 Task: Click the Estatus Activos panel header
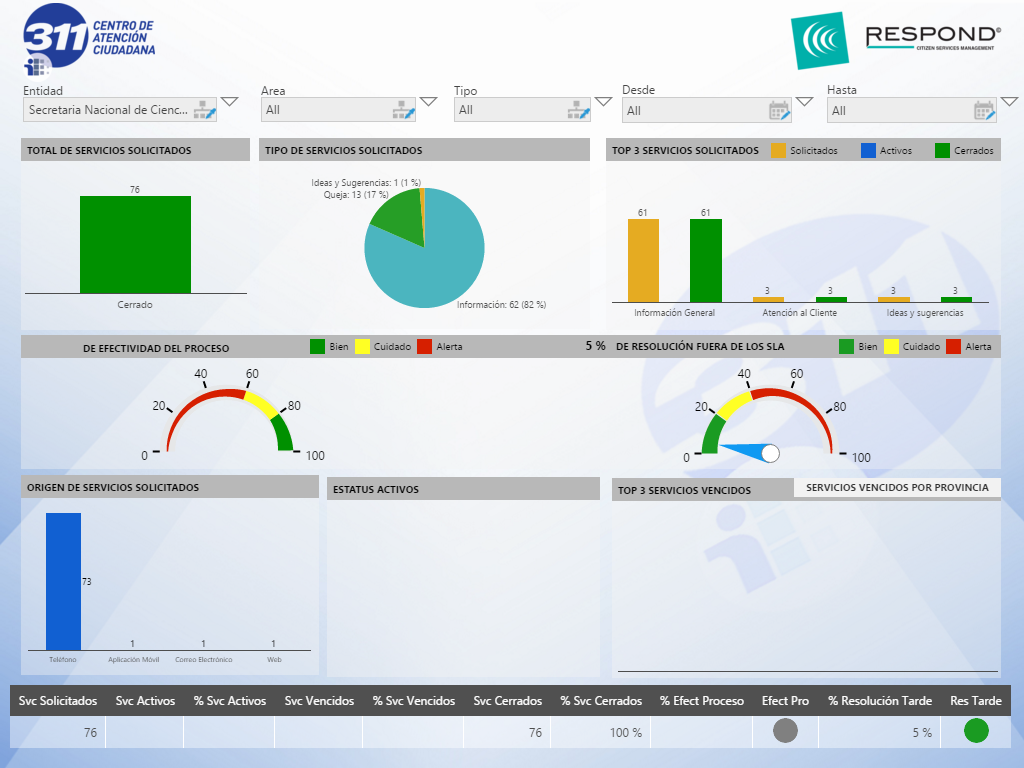[x=463, y=489]
